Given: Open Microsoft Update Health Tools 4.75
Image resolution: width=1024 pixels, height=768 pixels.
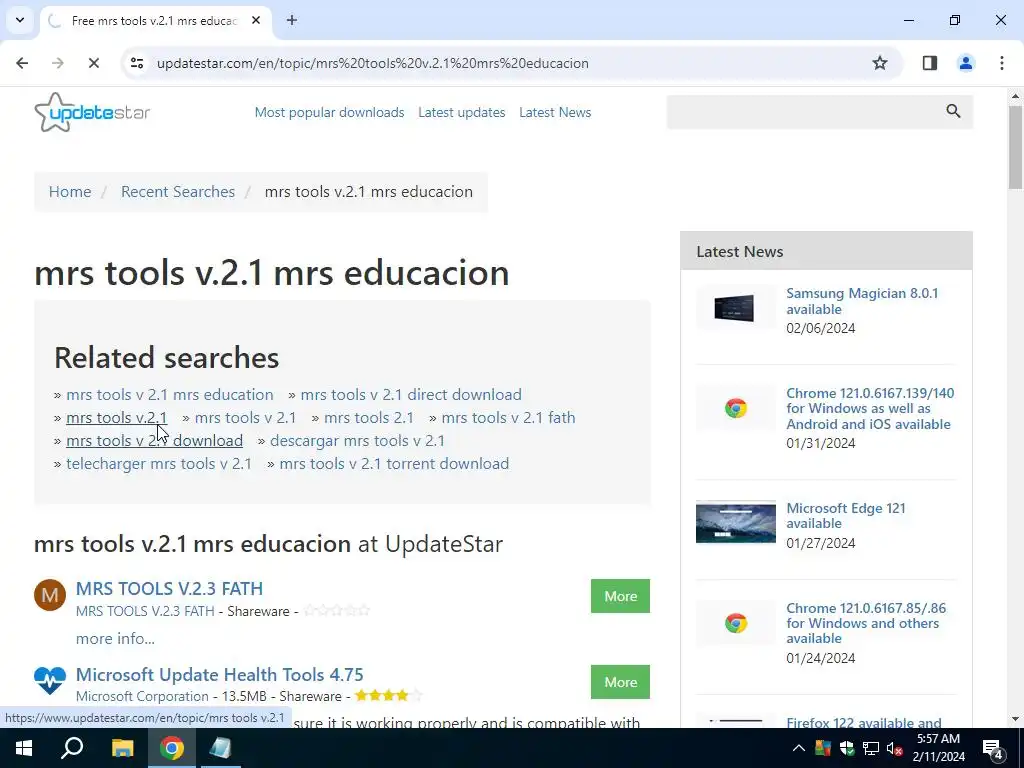Looking at the screenshot, I should pyautogui.click(x=219, y=675).
